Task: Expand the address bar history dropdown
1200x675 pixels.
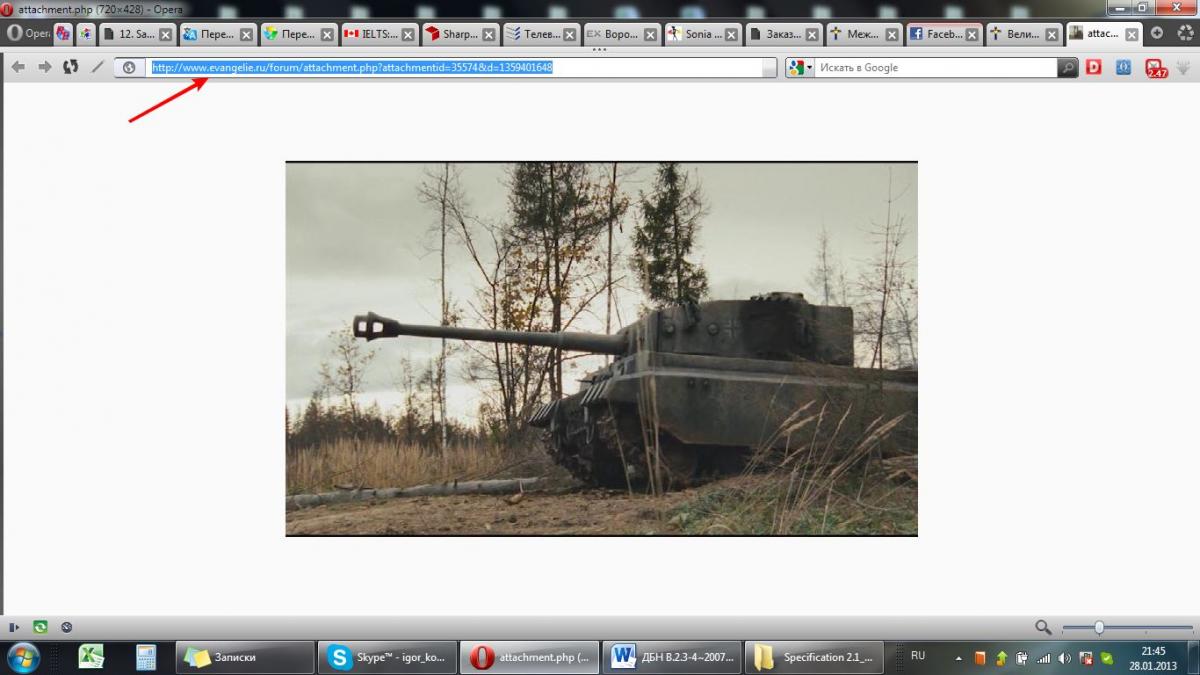Action: (x=769, y=68)
